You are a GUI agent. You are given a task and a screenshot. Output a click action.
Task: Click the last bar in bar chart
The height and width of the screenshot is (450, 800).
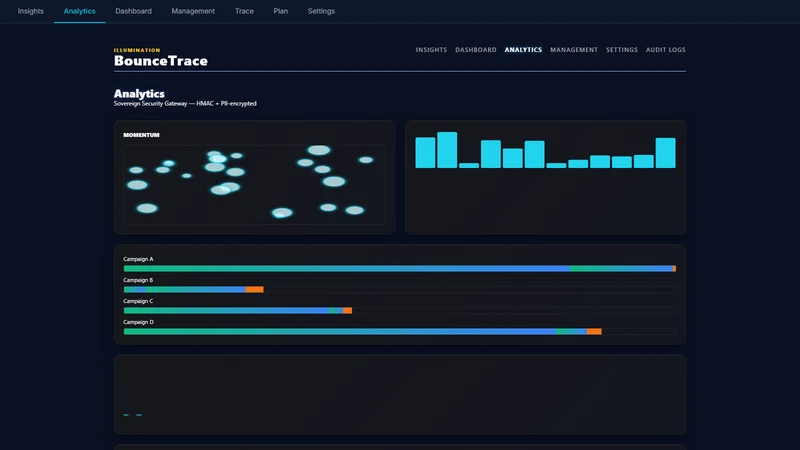pyautogui.click(x=665, y=153)
